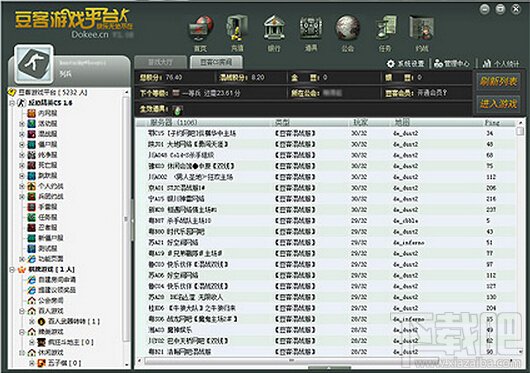Expand the 死亡服 tree node
The height and width of the screenshot is (373, 530).
coord(22,166)
